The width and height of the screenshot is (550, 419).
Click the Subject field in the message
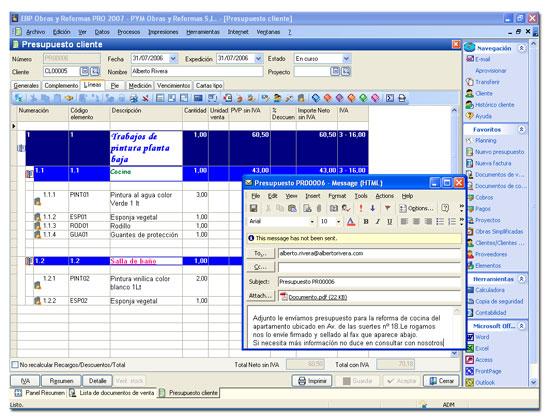(369, 282)
